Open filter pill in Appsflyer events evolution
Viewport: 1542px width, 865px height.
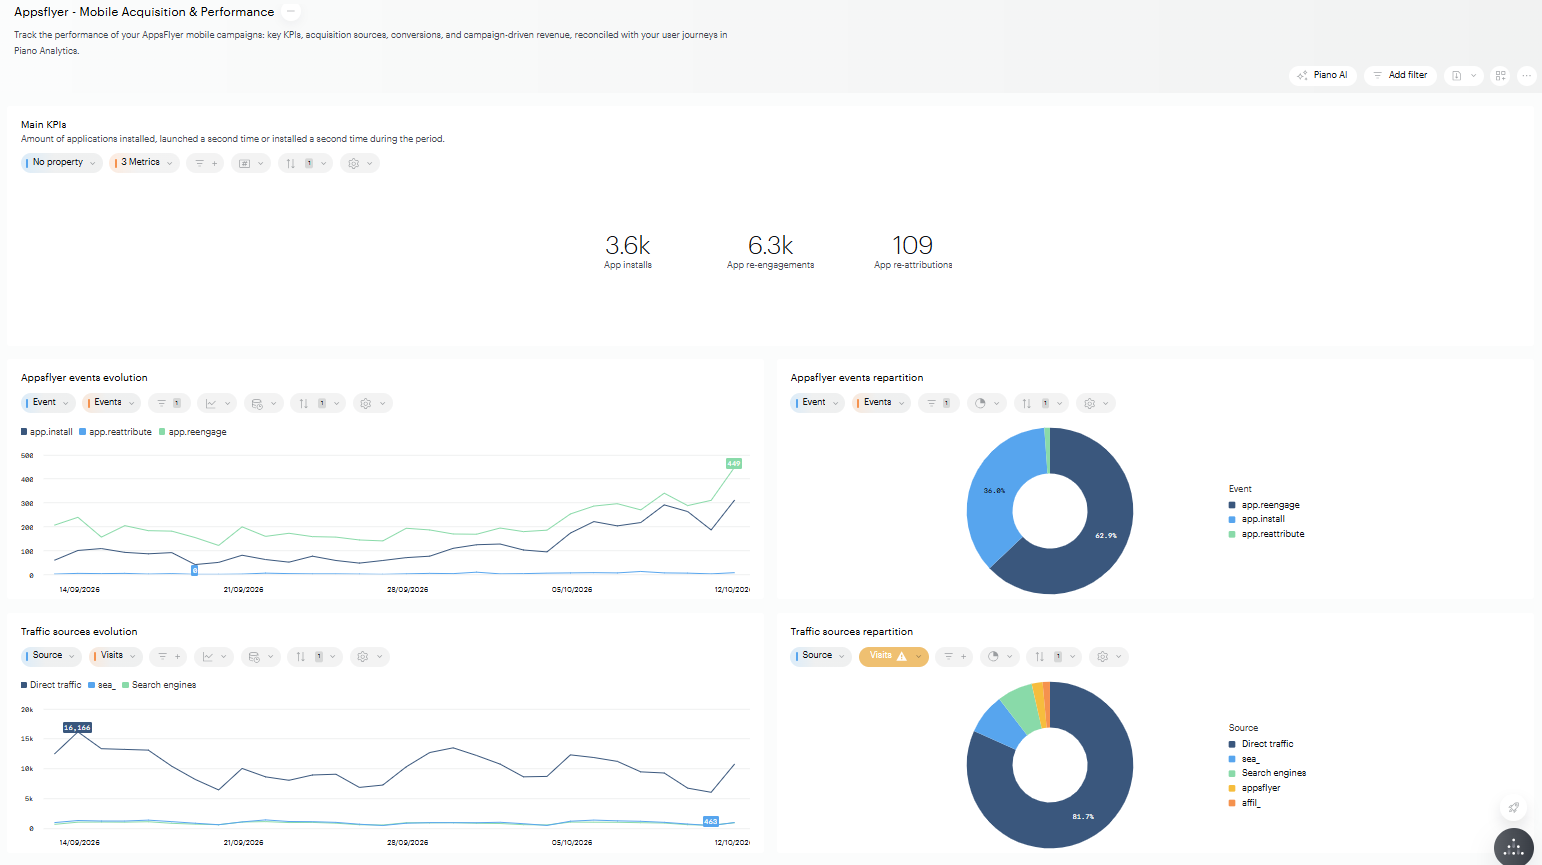point(170,403)
